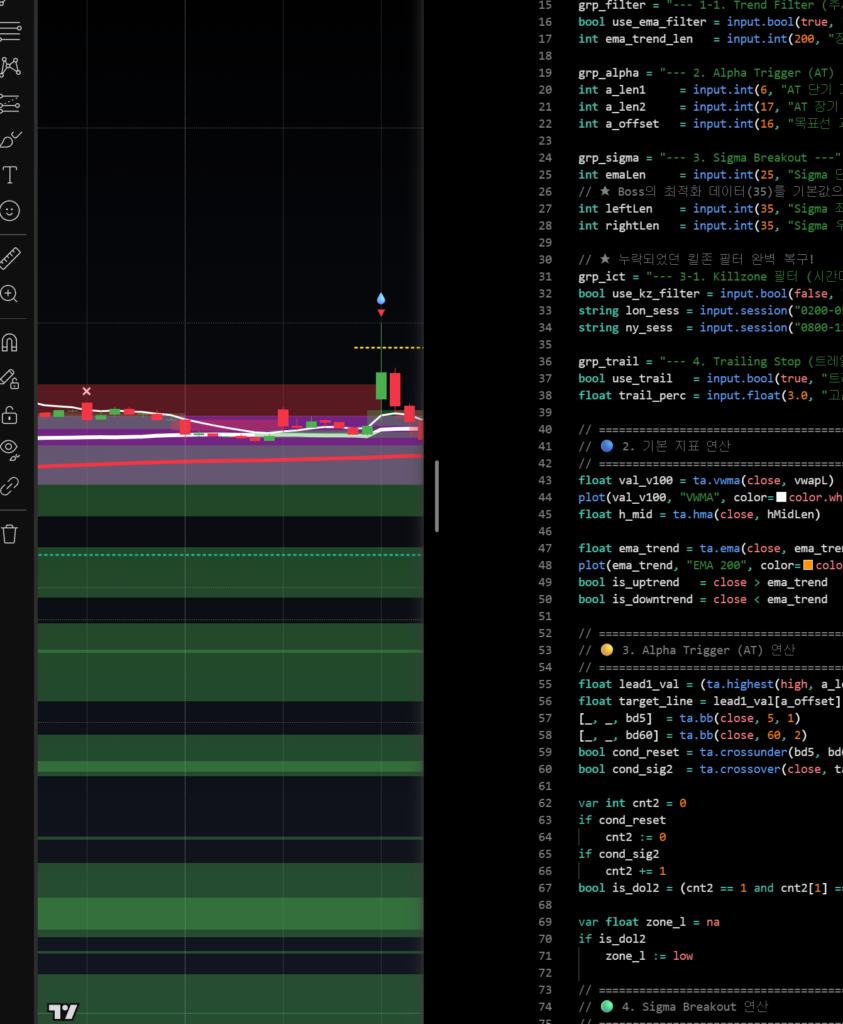Image resolution: width=843 pixels, height=1024 pixels.
Task: Click the code editor vertical scrollbar thumb
Action: [436, 496]
